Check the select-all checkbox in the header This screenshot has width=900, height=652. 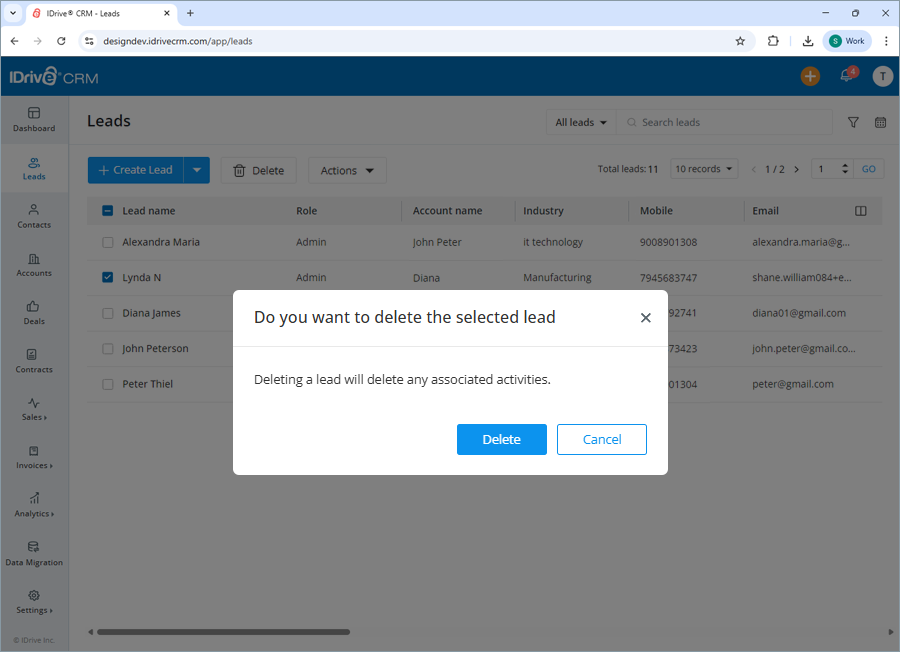tap(107, 210)
